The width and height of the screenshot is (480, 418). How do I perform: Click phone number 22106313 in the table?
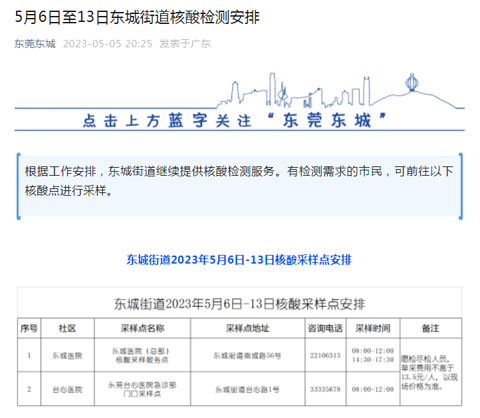pos(325,355)
